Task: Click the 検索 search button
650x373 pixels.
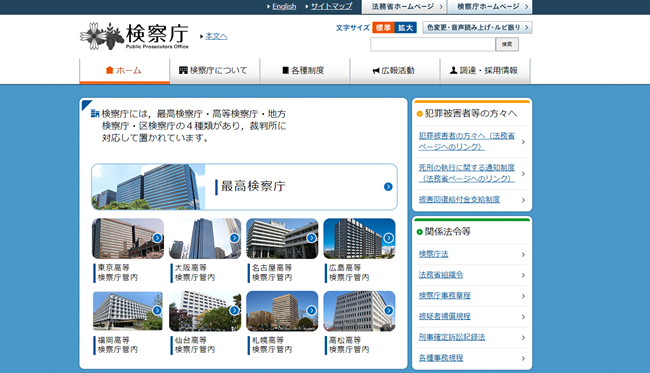Action: pyautogui.click(x=507, y=44)
